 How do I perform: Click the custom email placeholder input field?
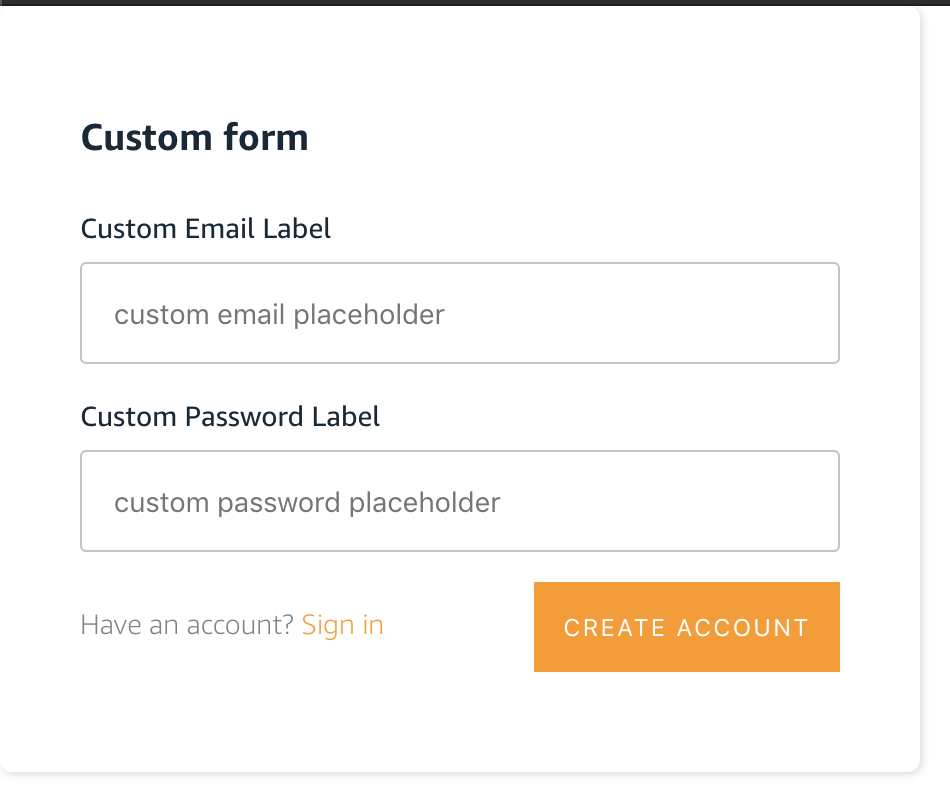coord(459,314)
